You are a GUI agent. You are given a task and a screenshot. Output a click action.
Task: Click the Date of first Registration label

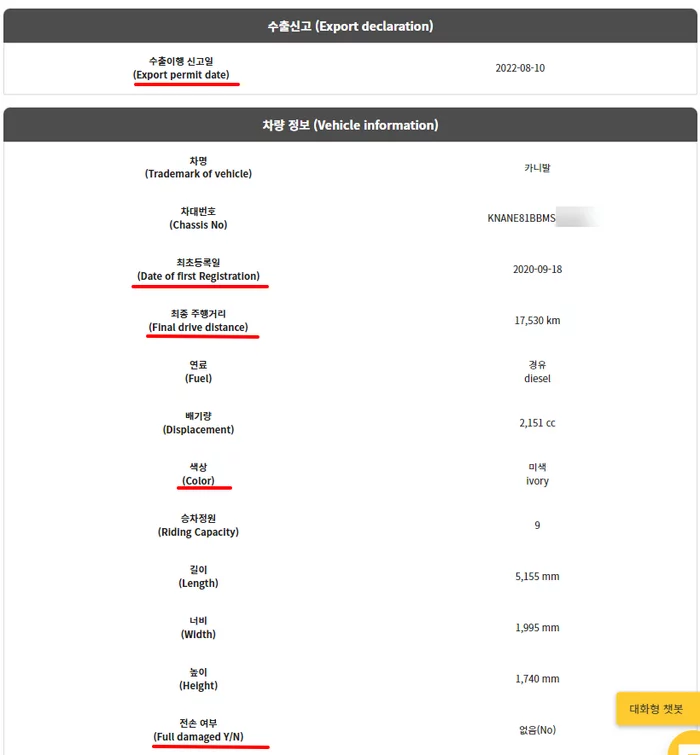198,276
